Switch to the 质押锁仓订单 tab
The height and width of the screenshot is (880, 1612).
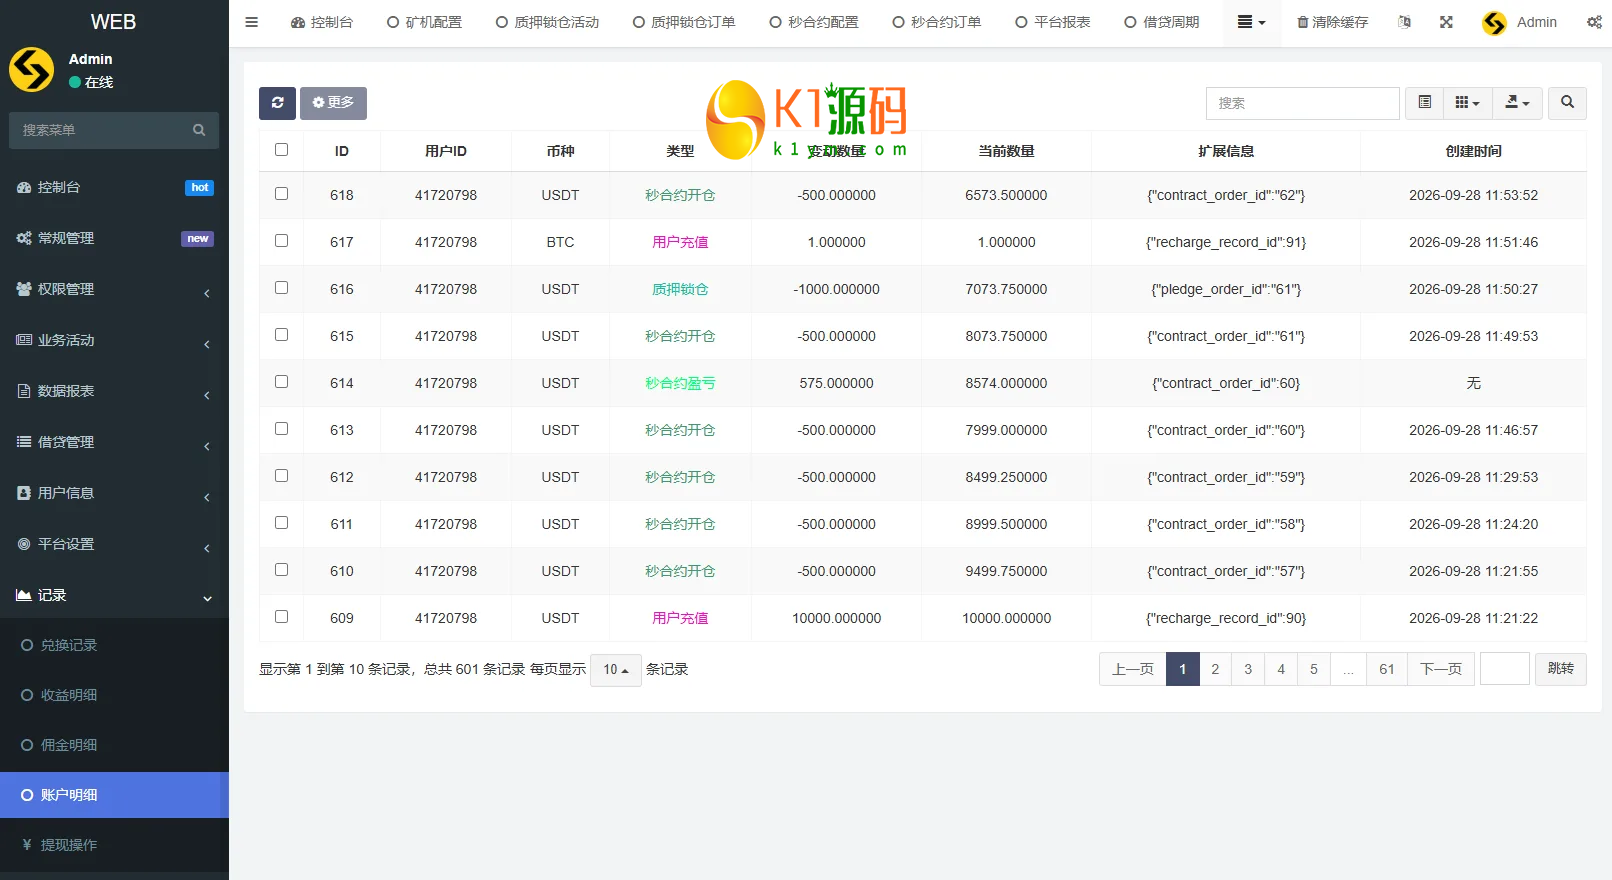pos(684,22)
